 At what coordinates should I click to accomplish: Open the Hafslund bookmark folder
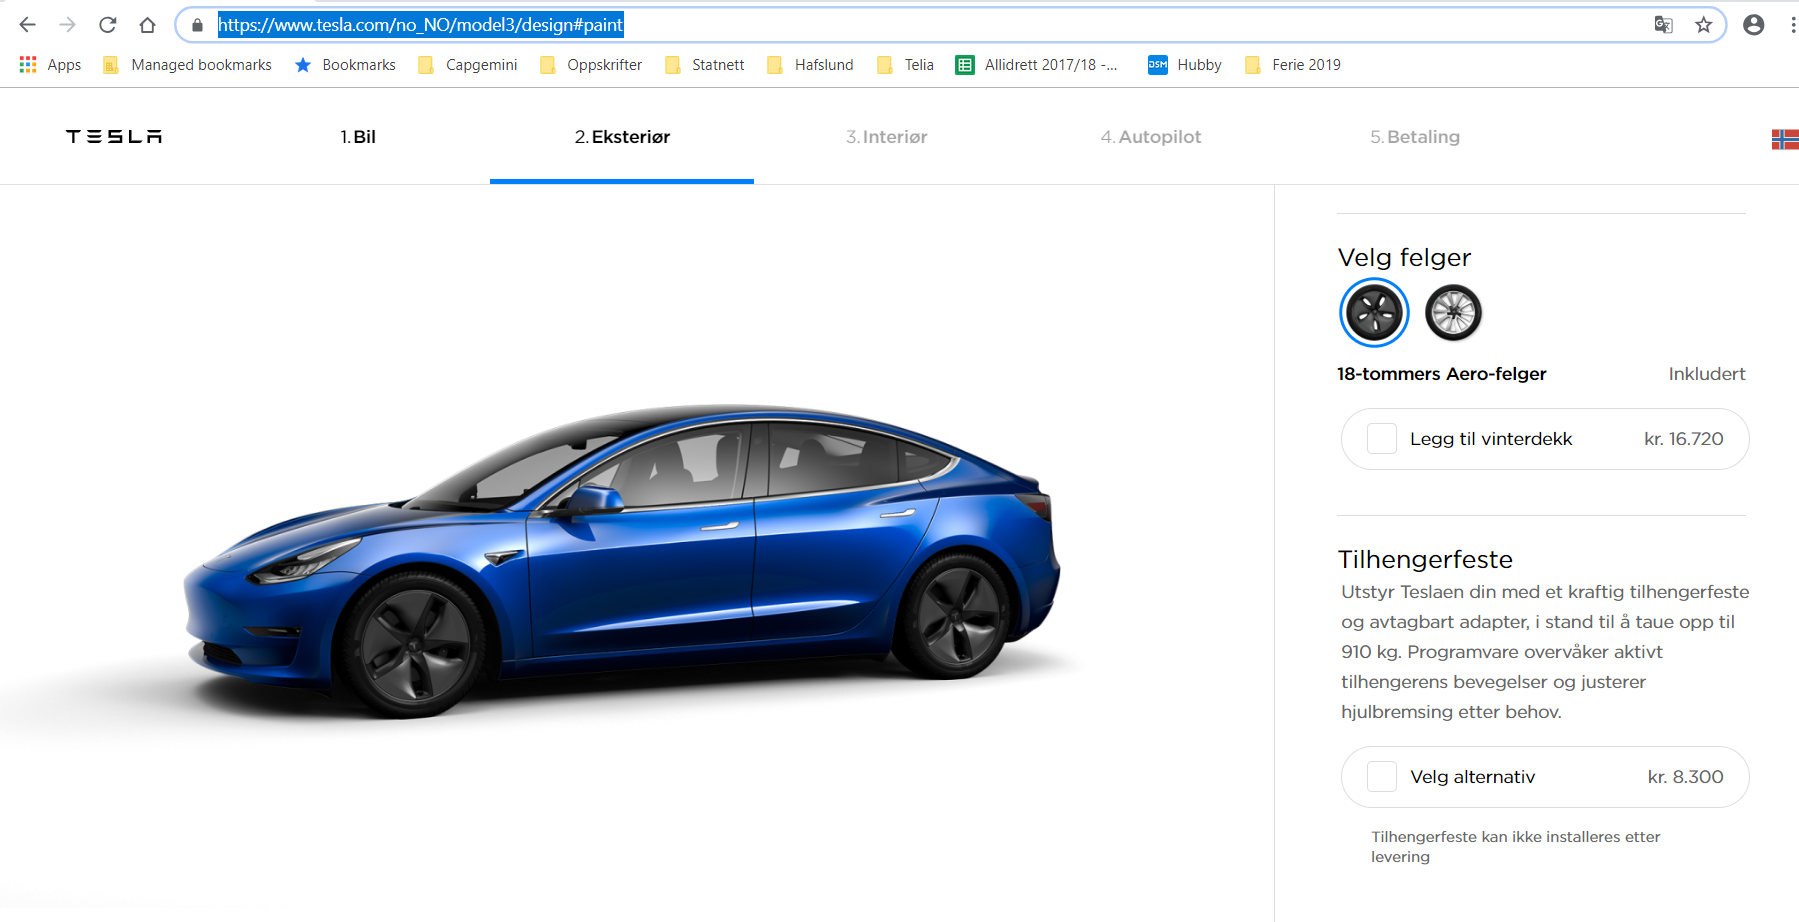pos(810,65)
